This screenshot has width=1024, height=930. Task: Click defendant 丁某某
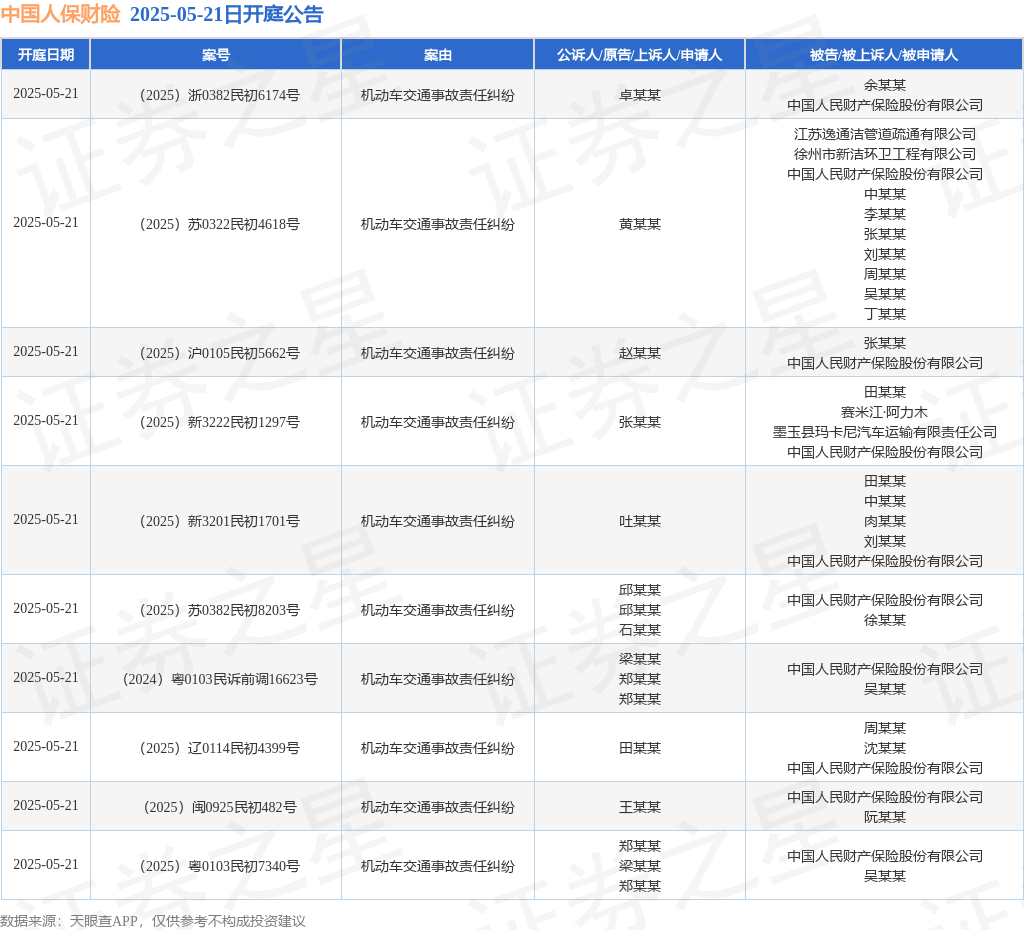click(885, 314)
